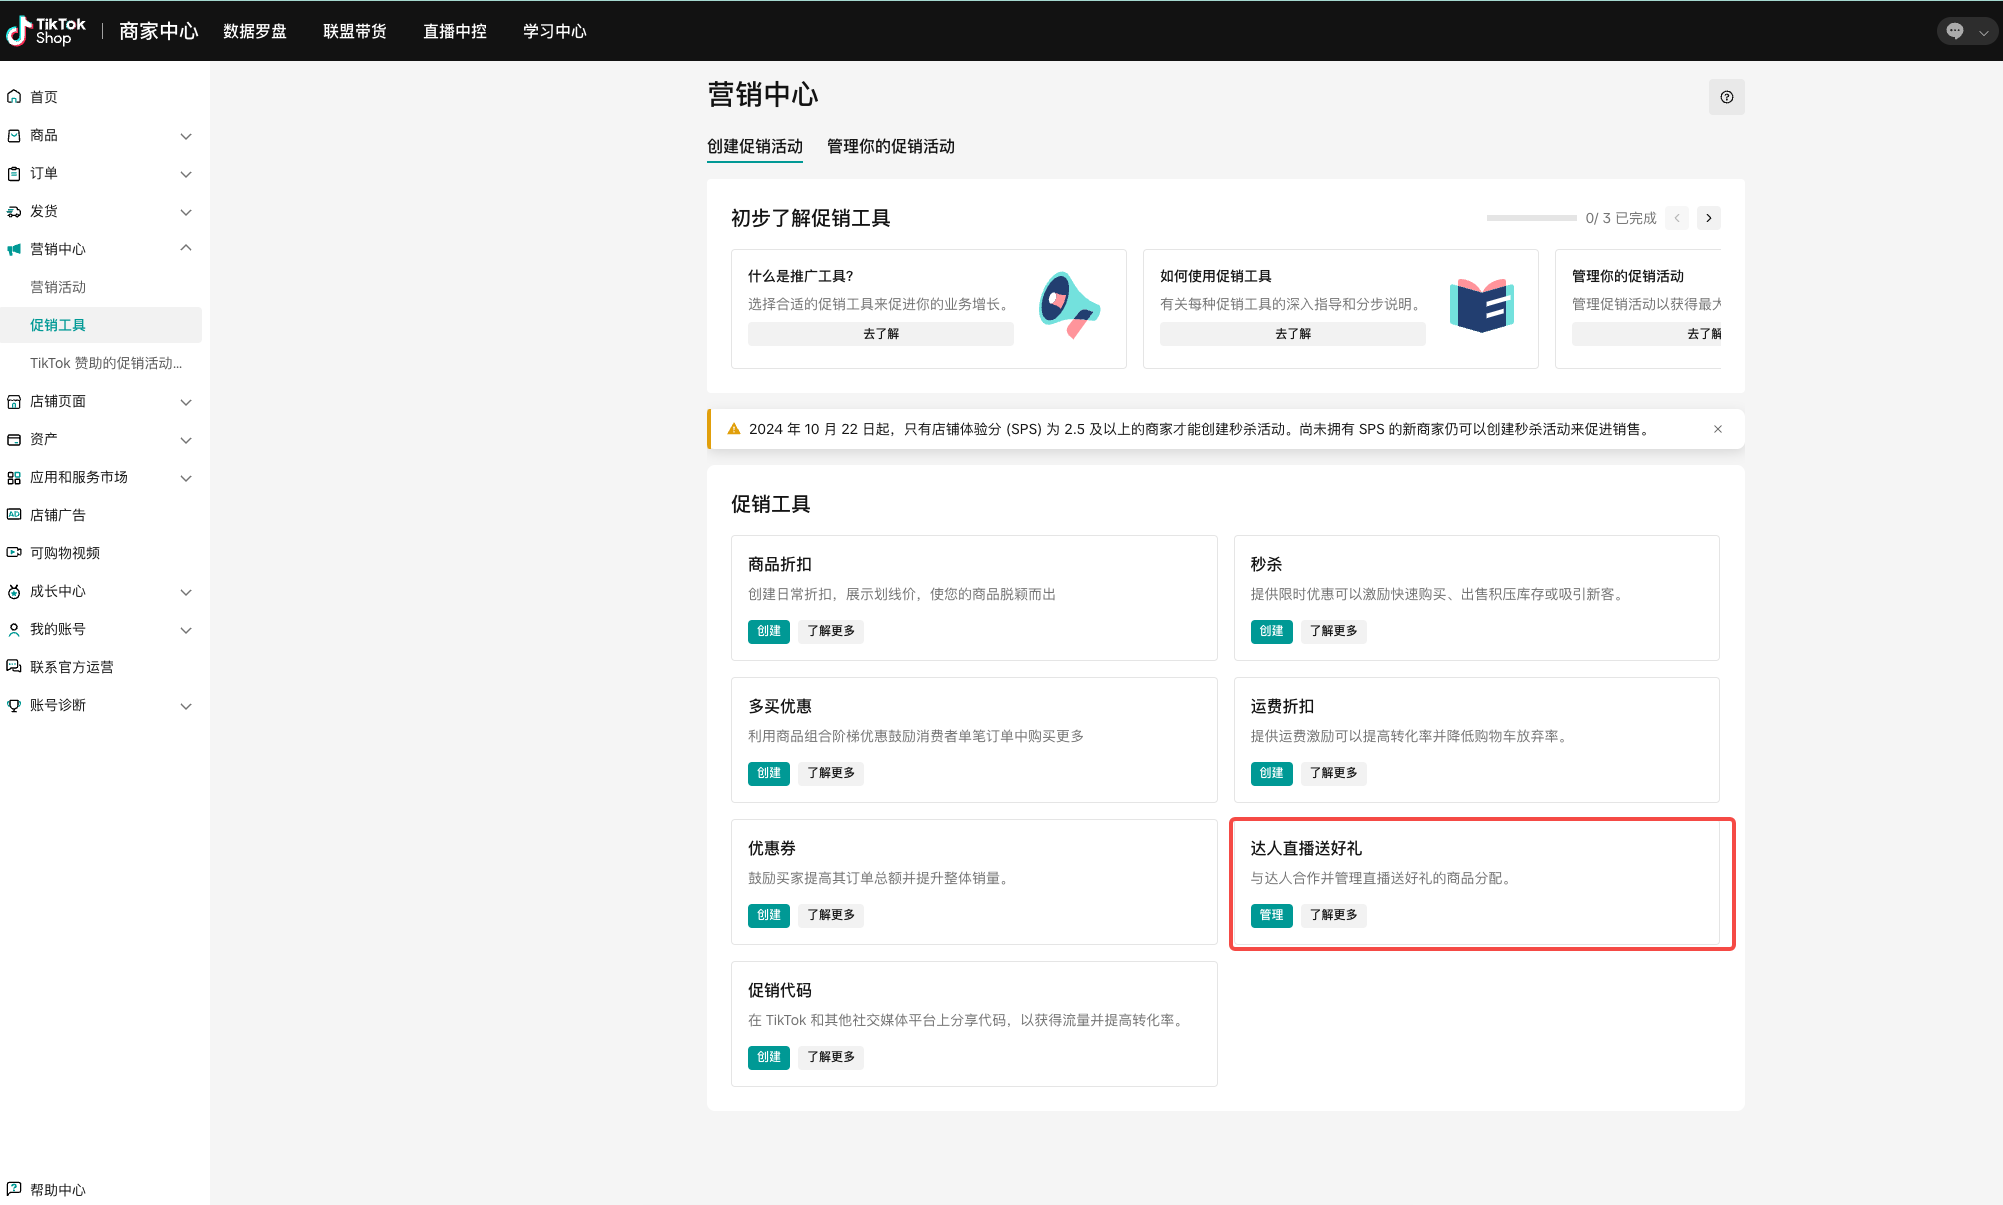Open 数据罗盘 in top navigation
This screenshot has height=1205, width=2003.
coord(254,31)
